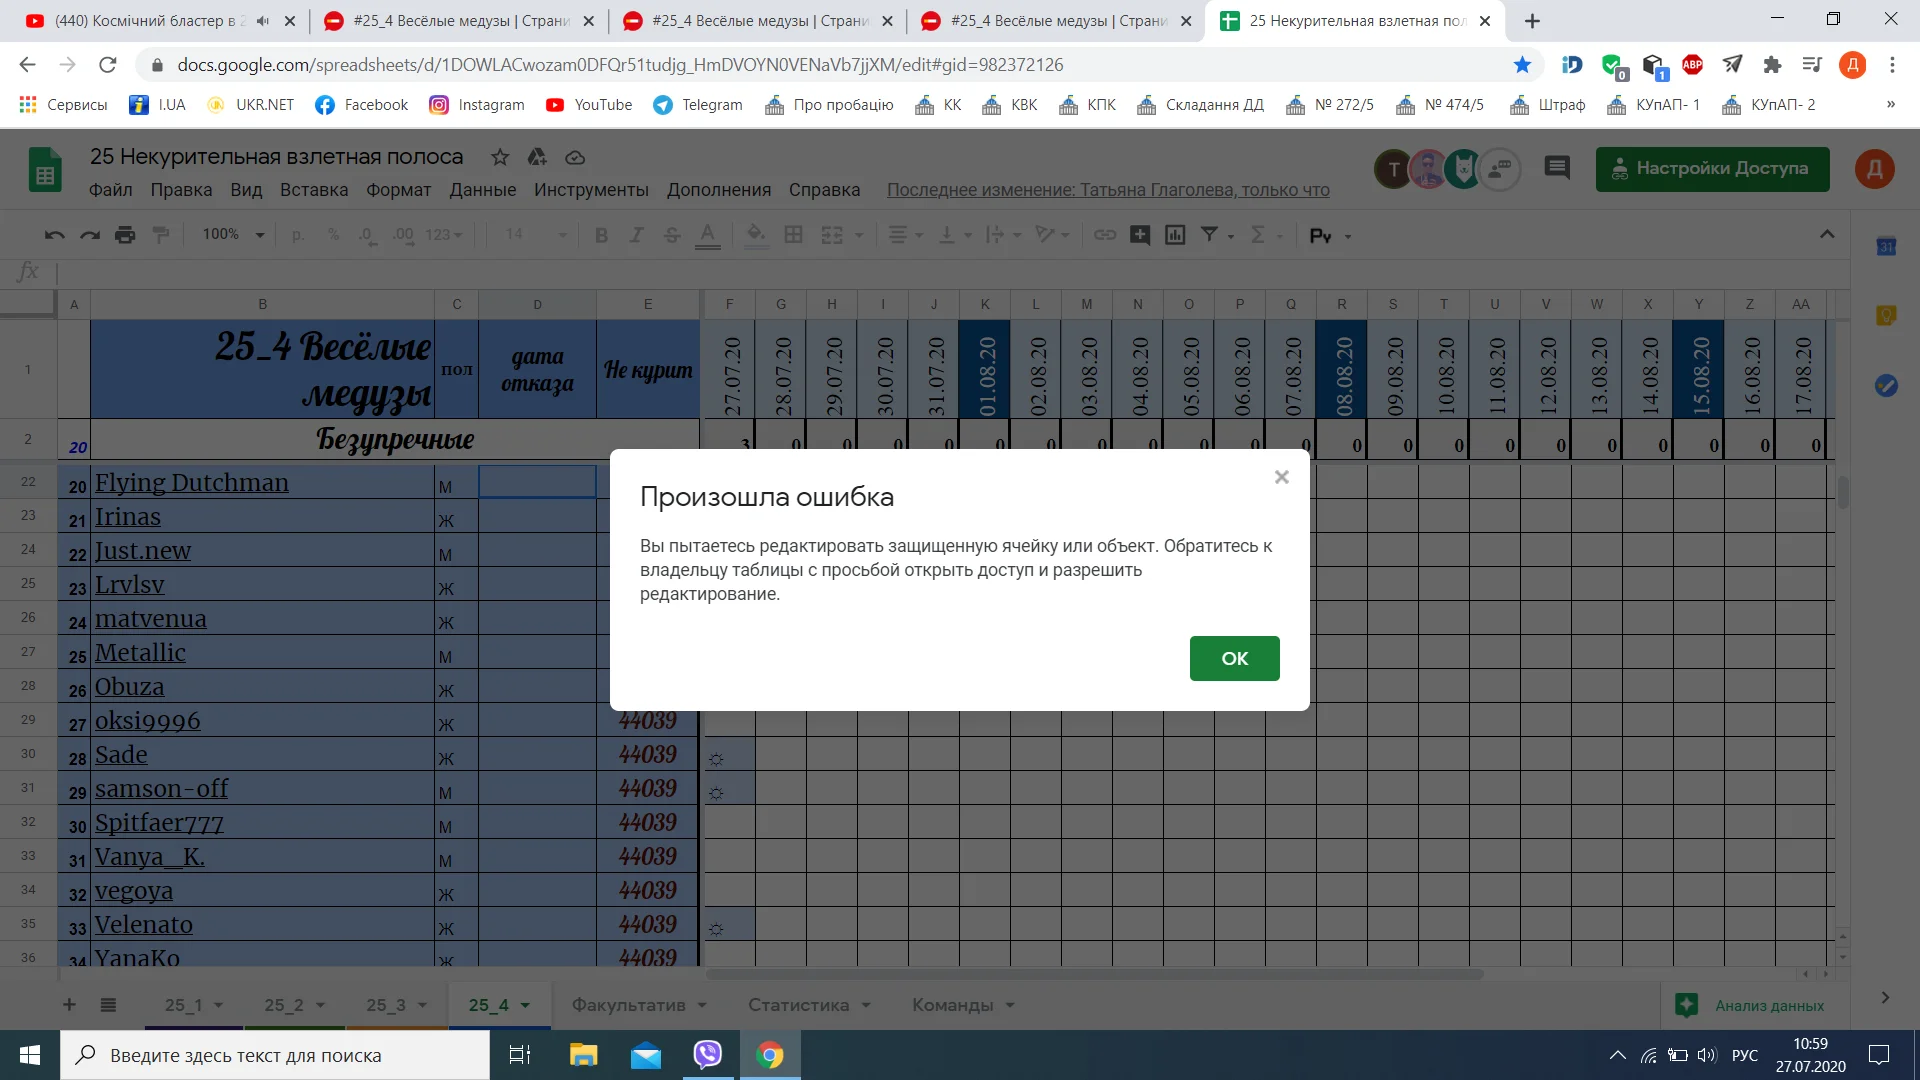Close the error dialog with X
Screen dimensions: 1920x1080
coord(1281,477)
